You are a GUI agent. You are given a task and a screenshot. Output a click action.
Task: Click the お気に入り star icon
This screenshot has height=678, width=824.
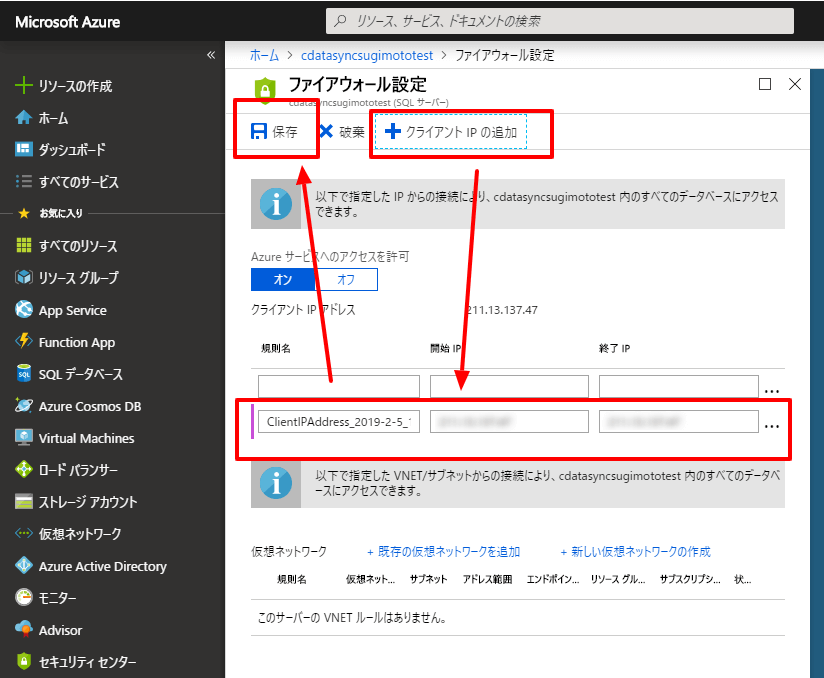pyautogui.click(x=24, y=213)
